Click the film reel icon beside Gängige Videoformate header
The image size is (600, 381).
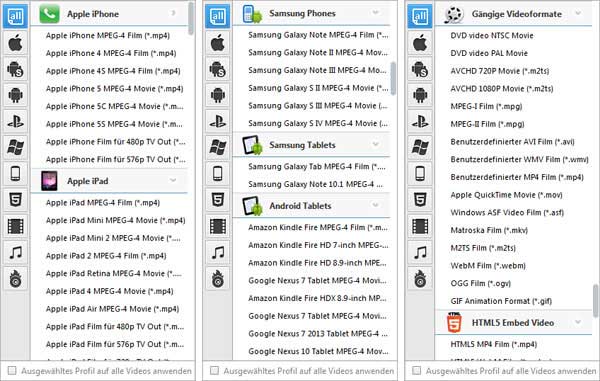454,14
